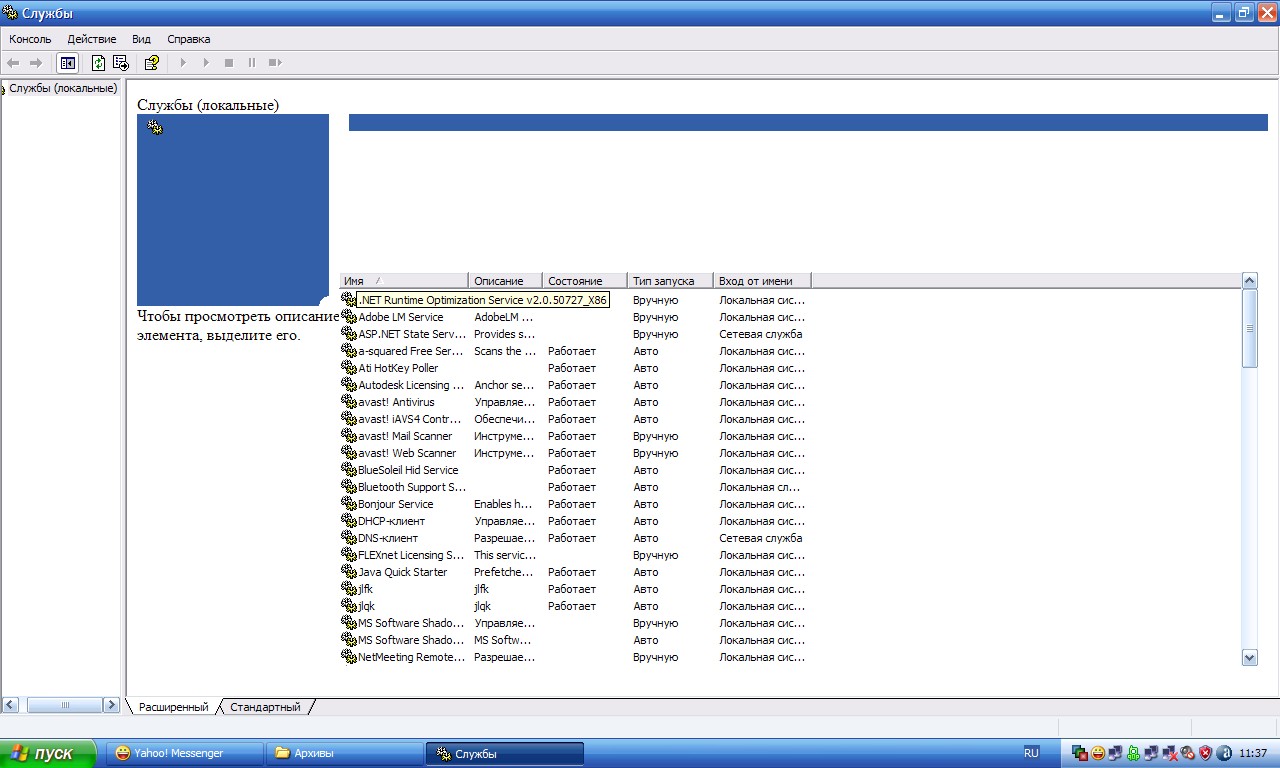The height and width of the screenshot is (768, 1280).
Task: Switch to Архивы taskbar button
Action: (x=345, y=753)
